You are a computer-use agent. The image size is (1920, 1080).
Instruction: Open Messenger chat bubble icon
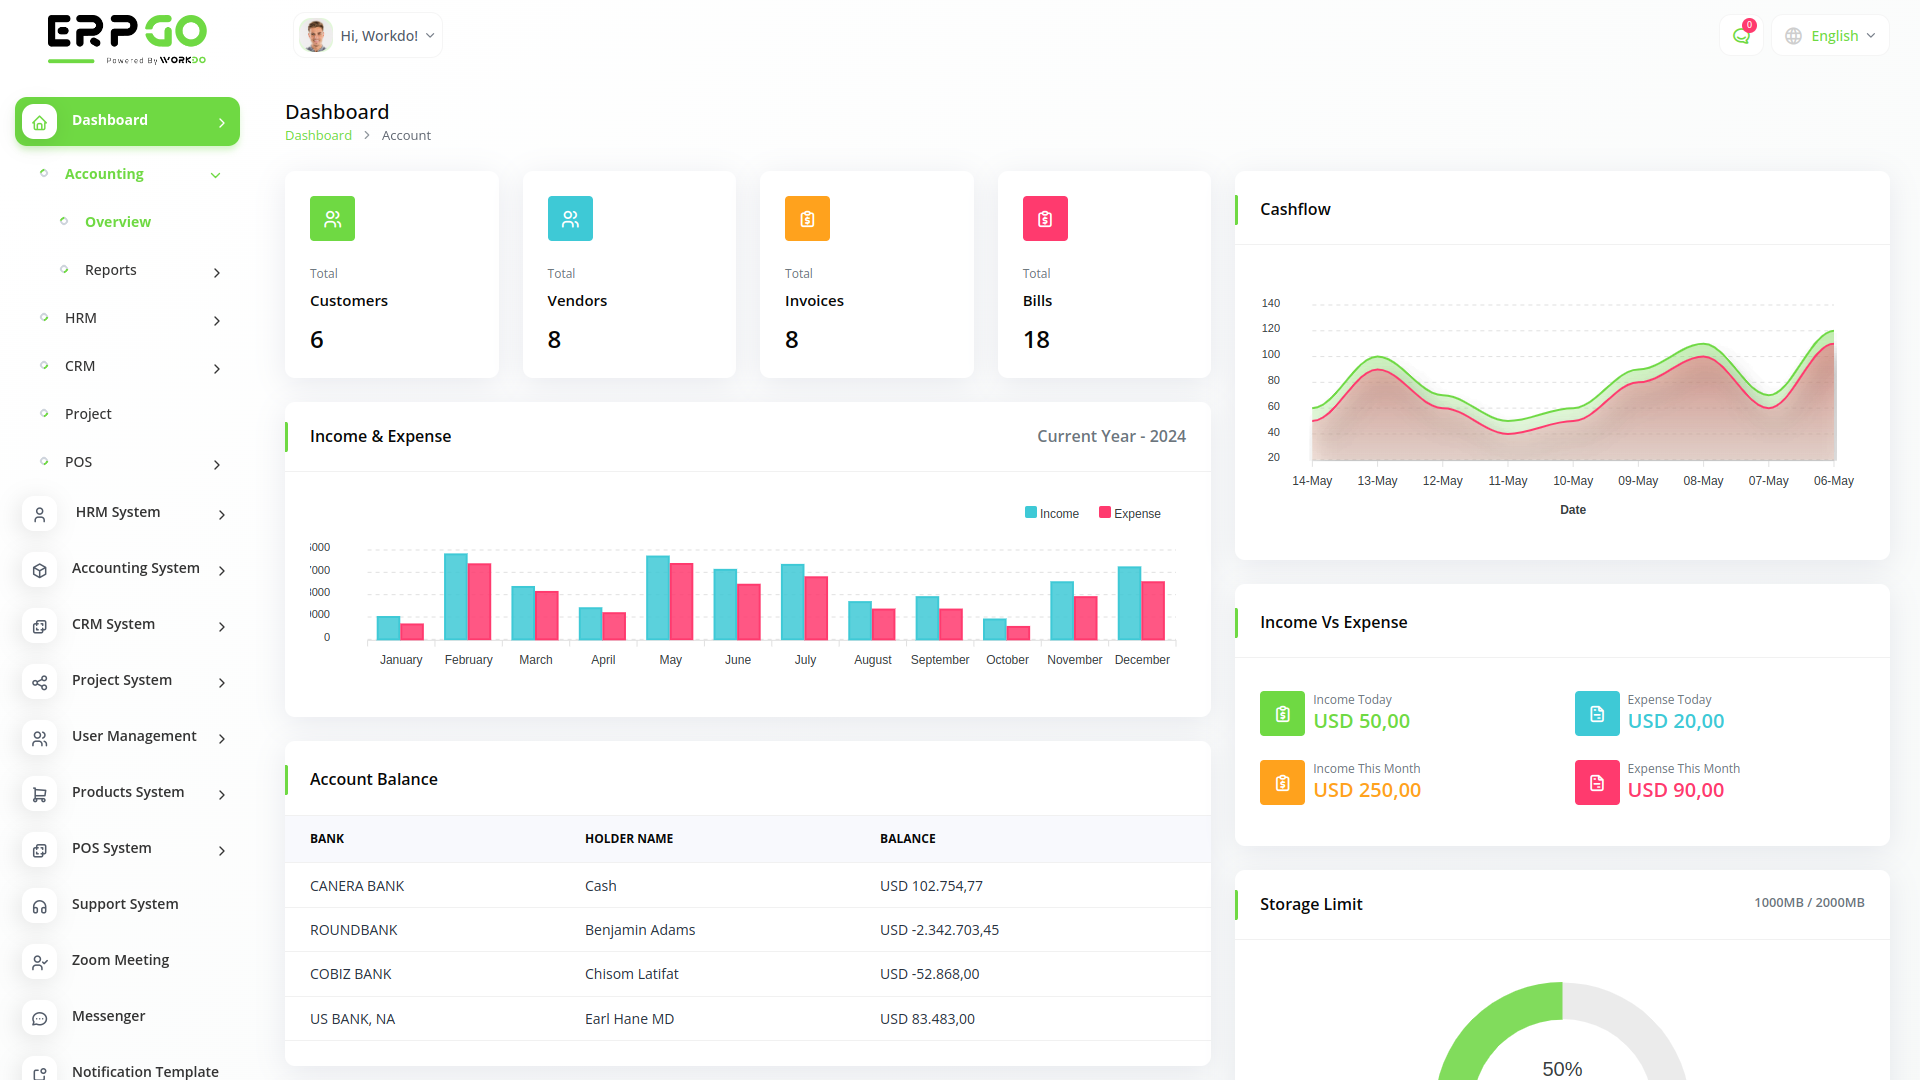click(x=40, y=1018)
